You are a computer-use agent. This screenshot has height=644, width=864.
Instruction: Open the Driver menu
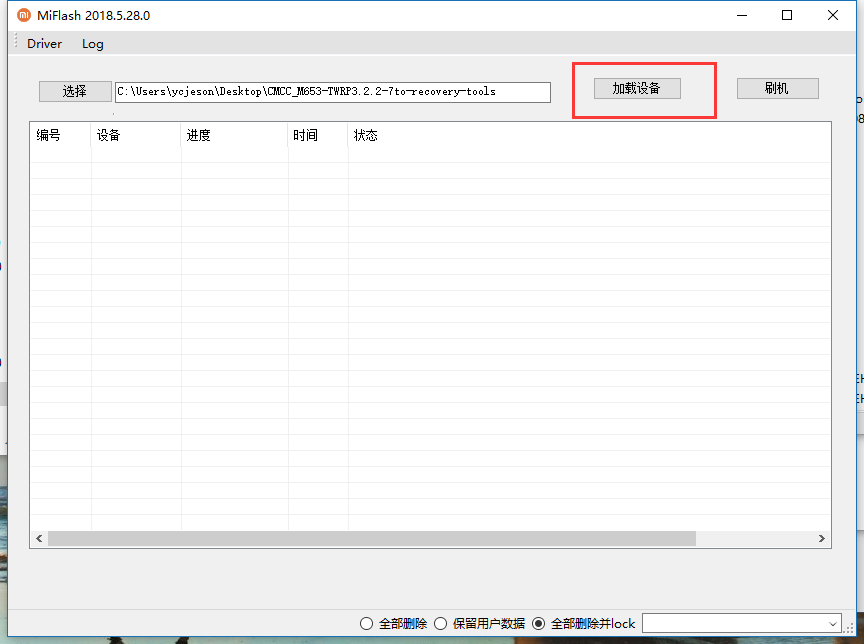pos(44,43)
